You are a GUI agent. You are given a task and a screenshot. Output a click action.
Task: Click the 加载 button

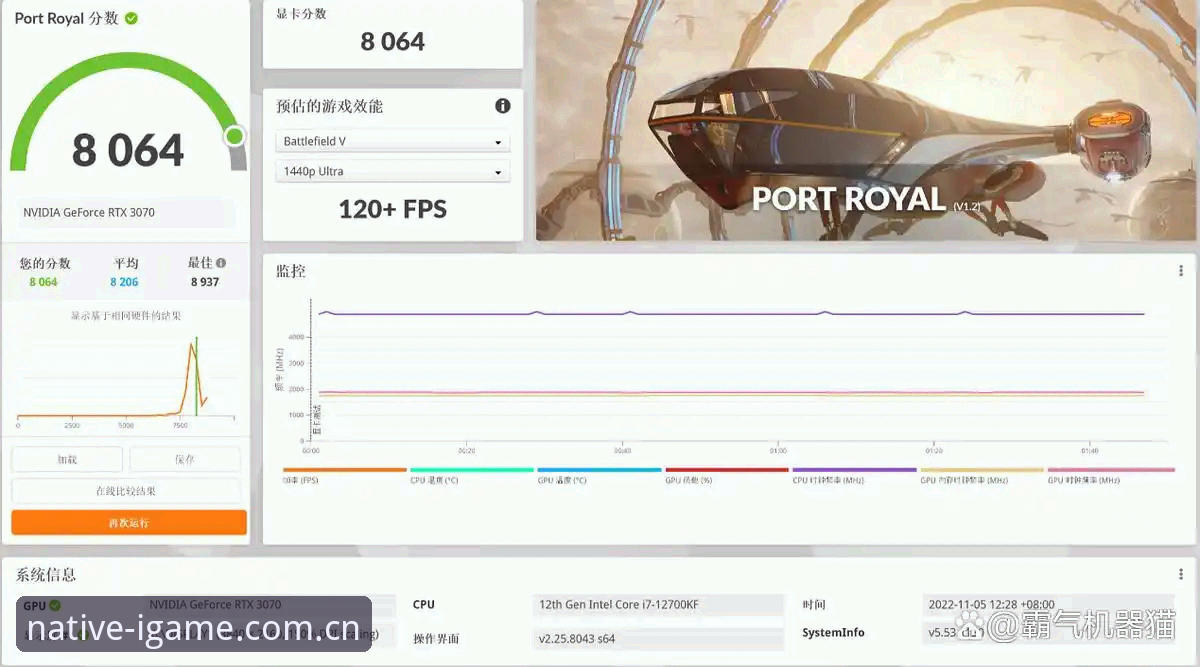[67, 459]
